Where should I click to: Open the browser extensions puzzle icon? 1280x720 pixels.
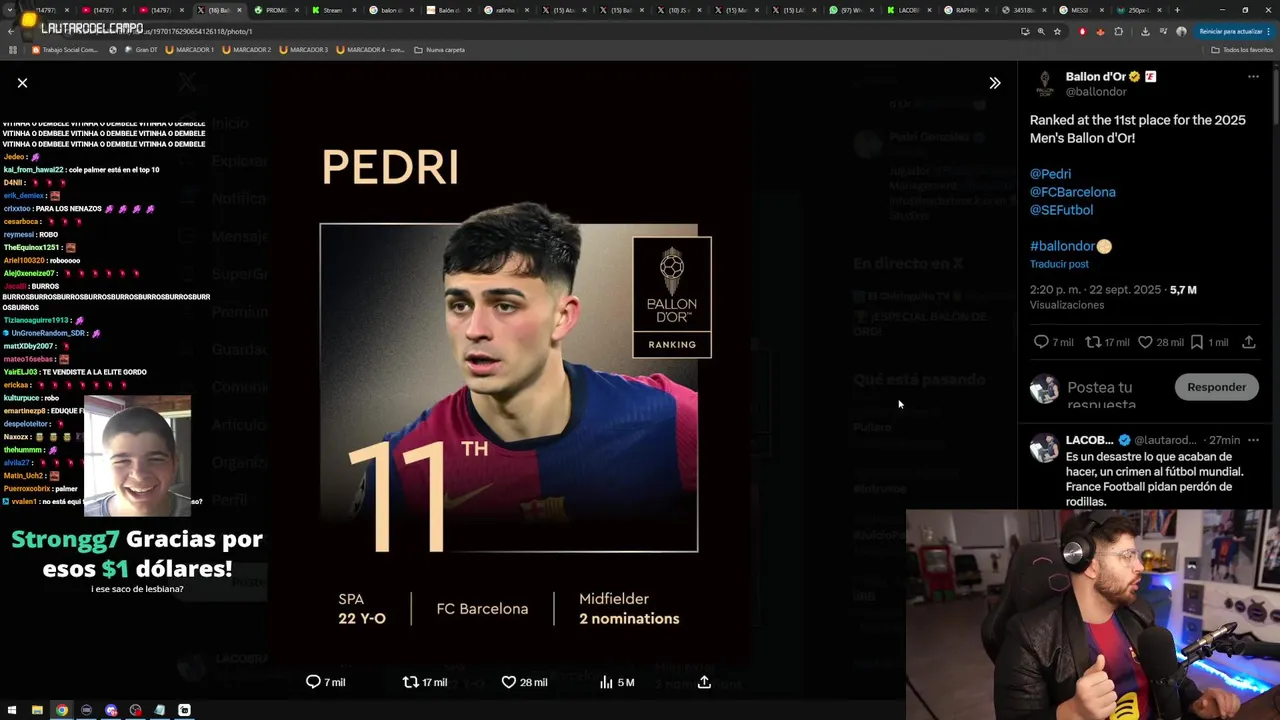(1119, 31)
